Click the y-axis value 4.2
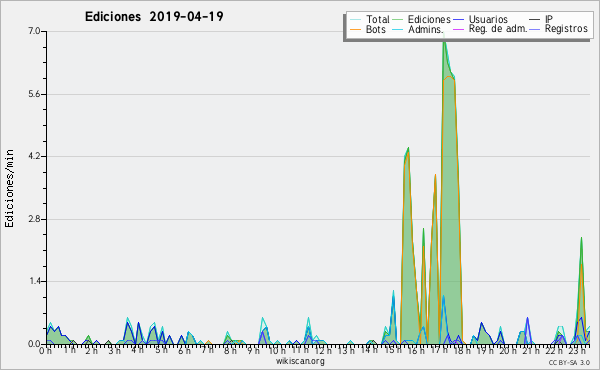600x370 pixels. (34, 156)
